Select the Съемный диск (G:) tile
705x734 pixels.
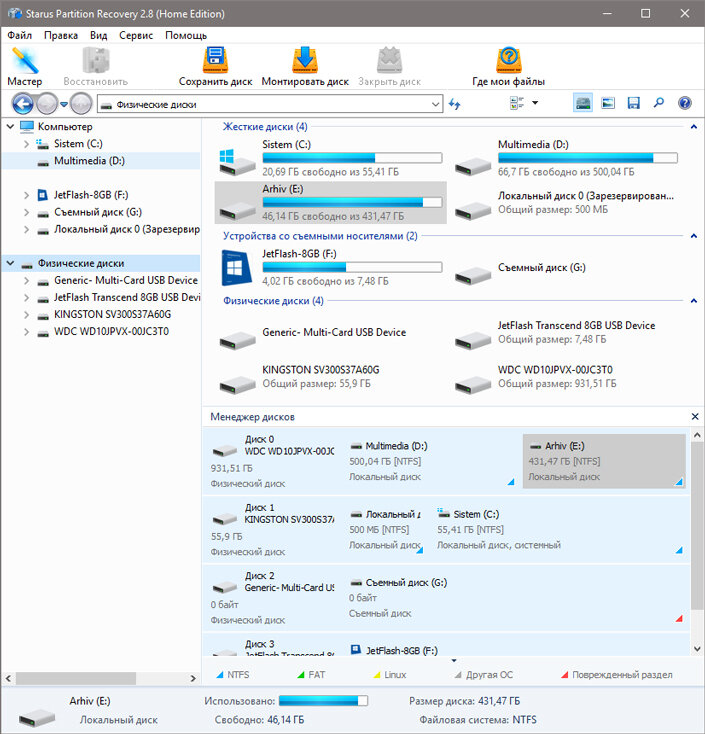(566, 268)
